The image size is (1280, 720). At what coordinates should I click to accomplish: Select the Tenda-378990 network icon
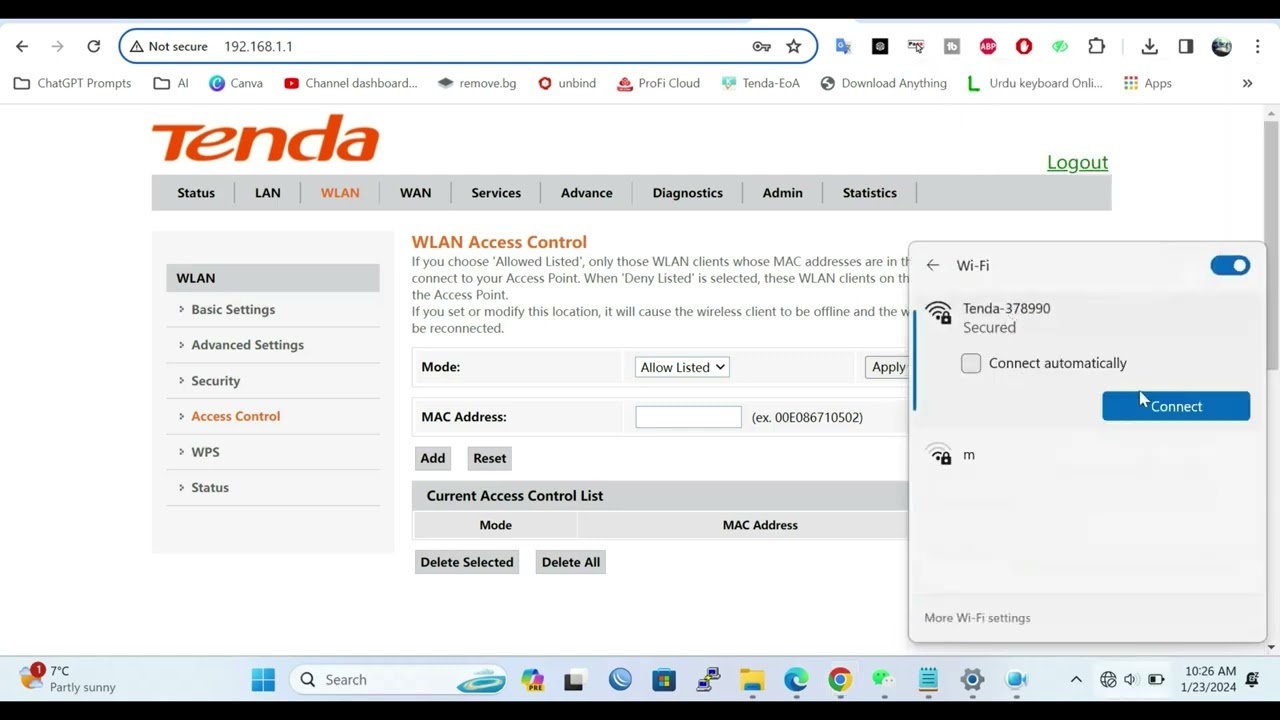click(x=939, y=314)
